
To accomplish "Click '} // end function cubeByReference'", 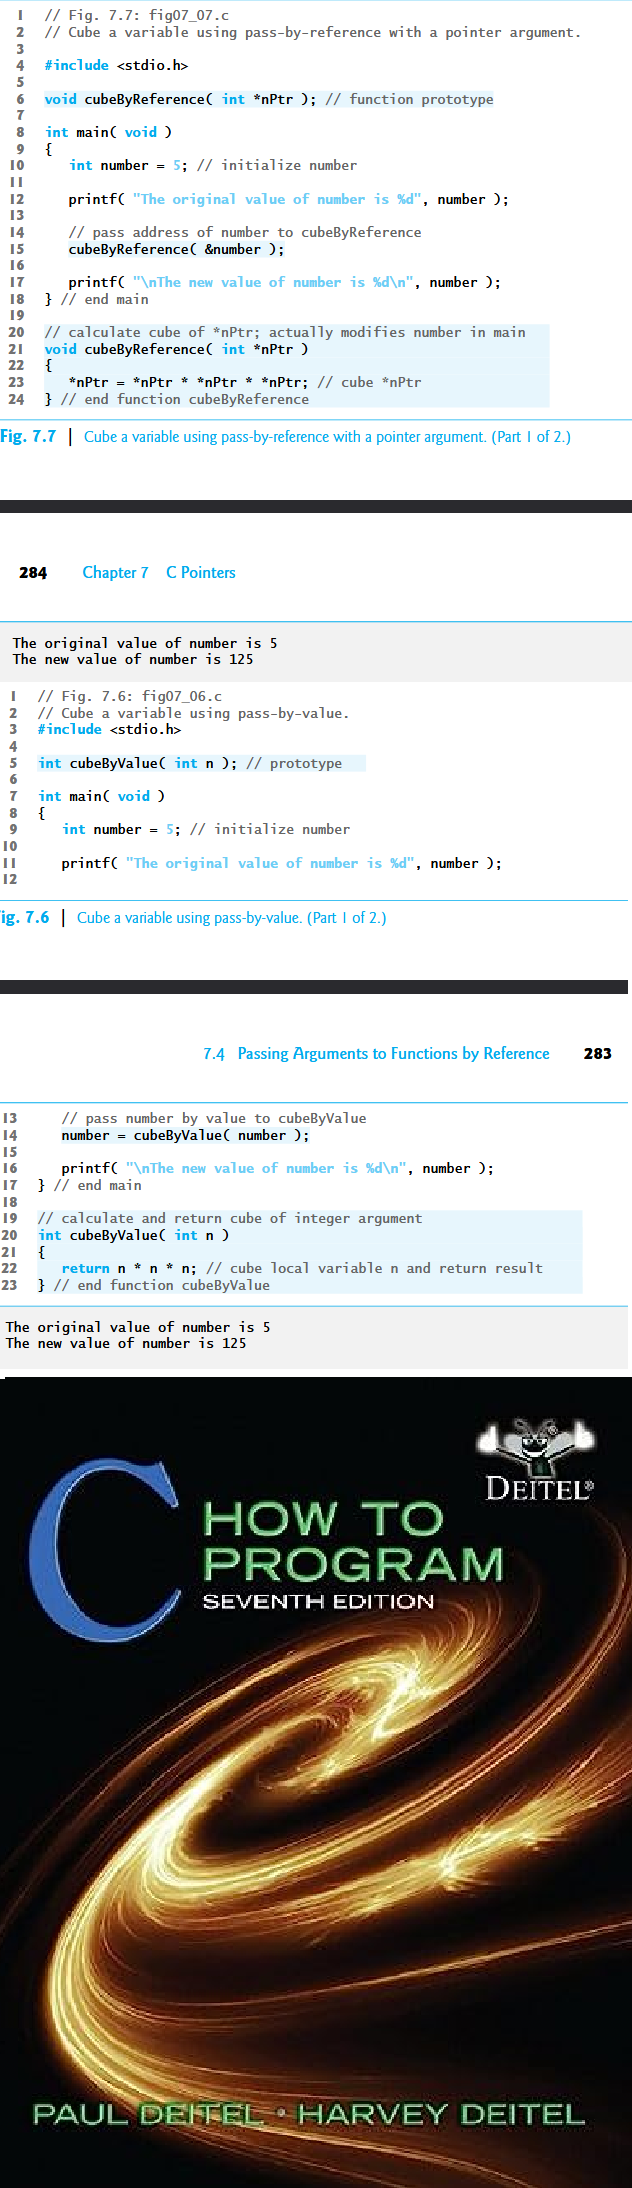I will [x=177, y=399].
